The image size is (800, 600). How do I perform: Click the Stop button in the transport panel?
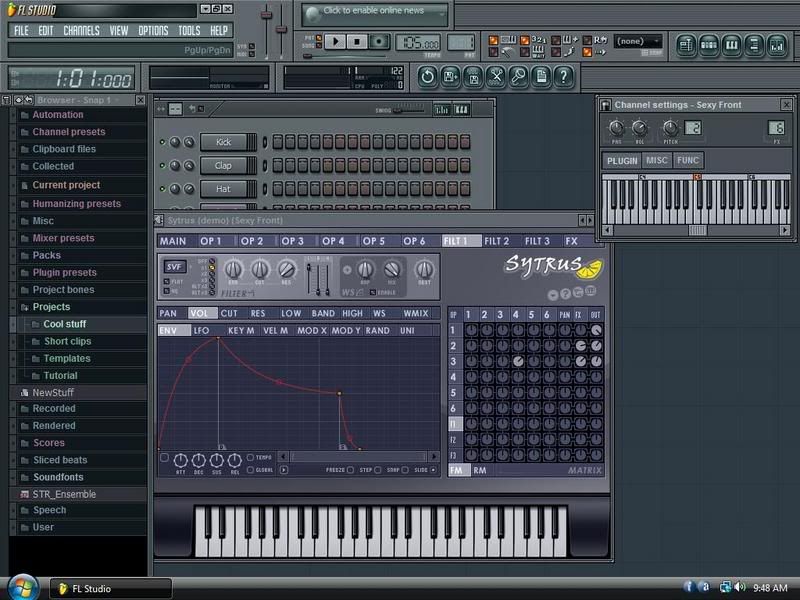coord(357,41)
